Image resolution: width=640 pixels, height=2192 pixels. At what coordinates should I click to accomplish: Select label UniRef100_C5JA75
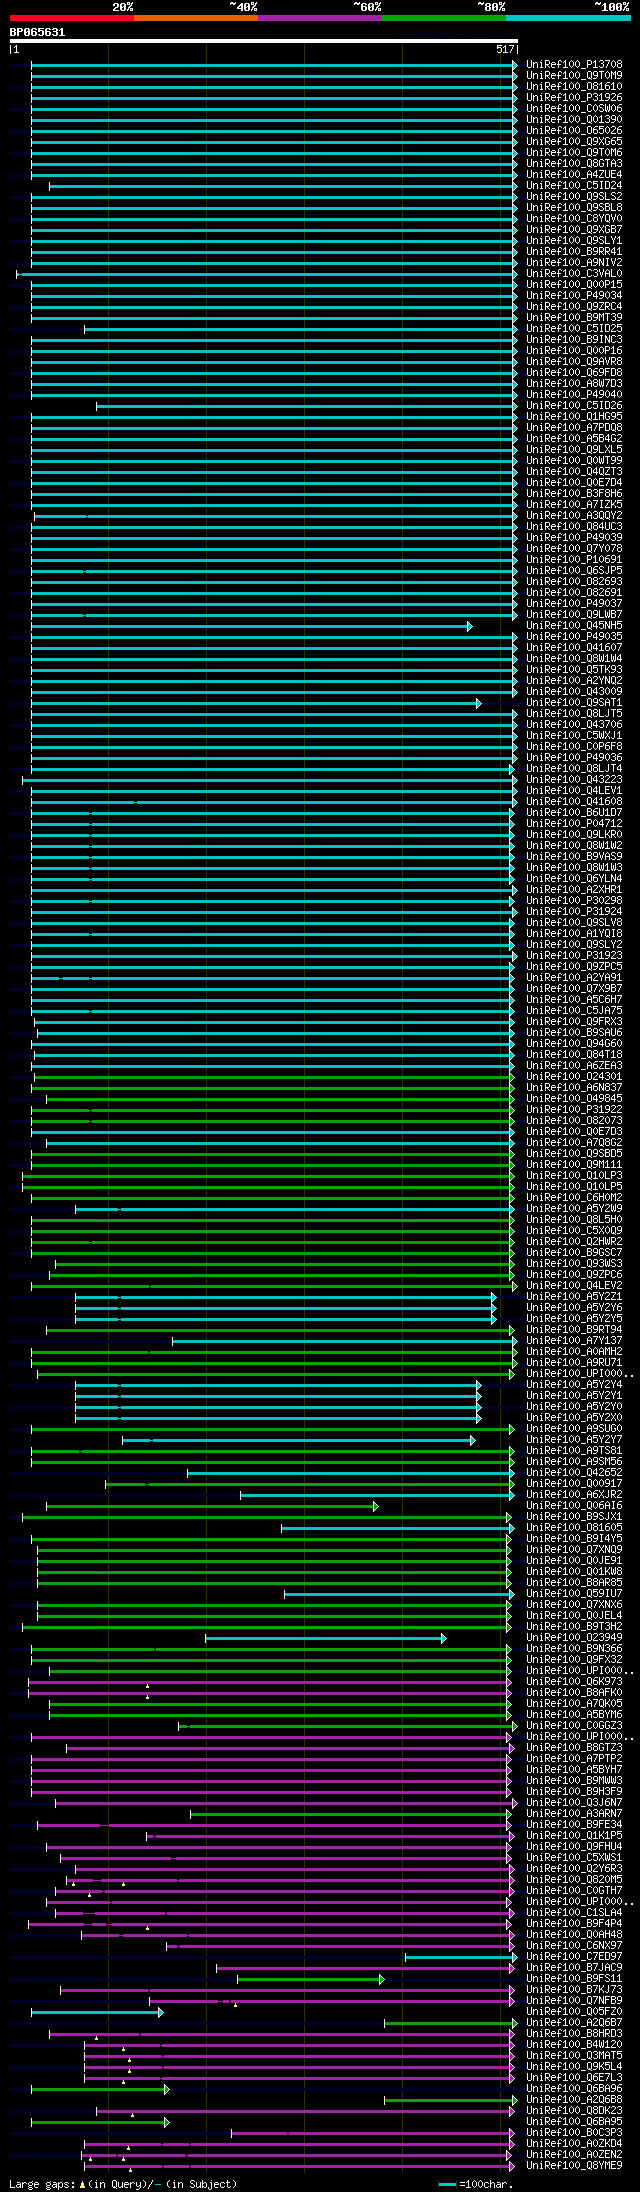click(x=574, y=1011)
